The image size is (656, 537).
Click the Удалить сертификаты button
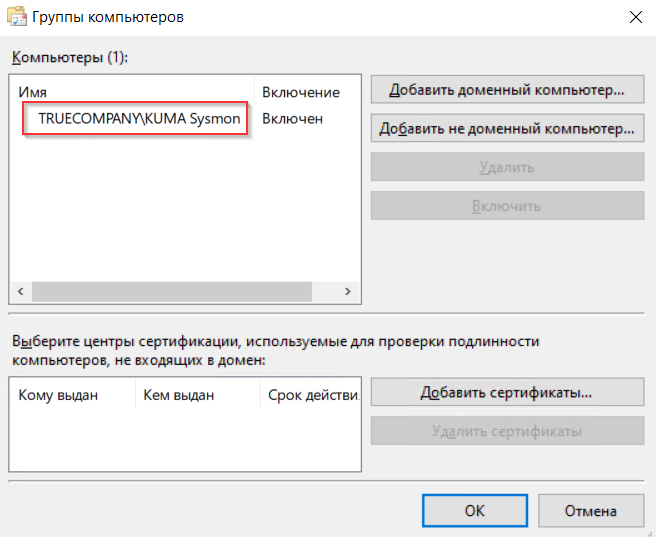click(506, 431)
